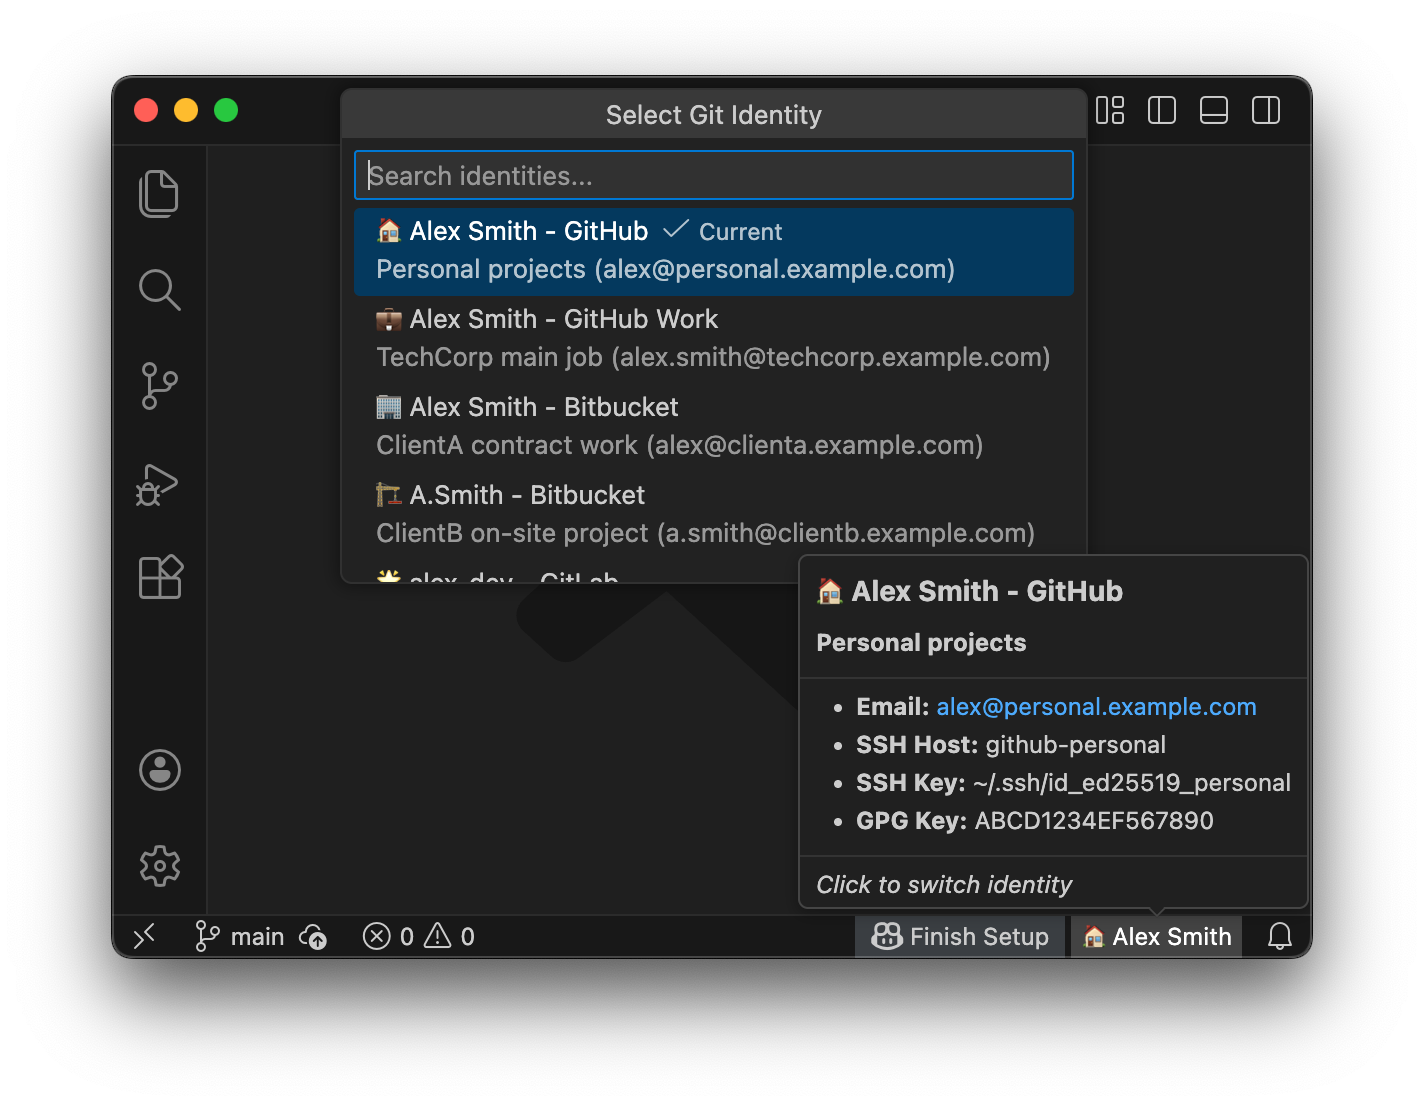The image size is (1424, 1106).
Task: Open the alex@personal.example.com email link
Action: click(1096, 707)
